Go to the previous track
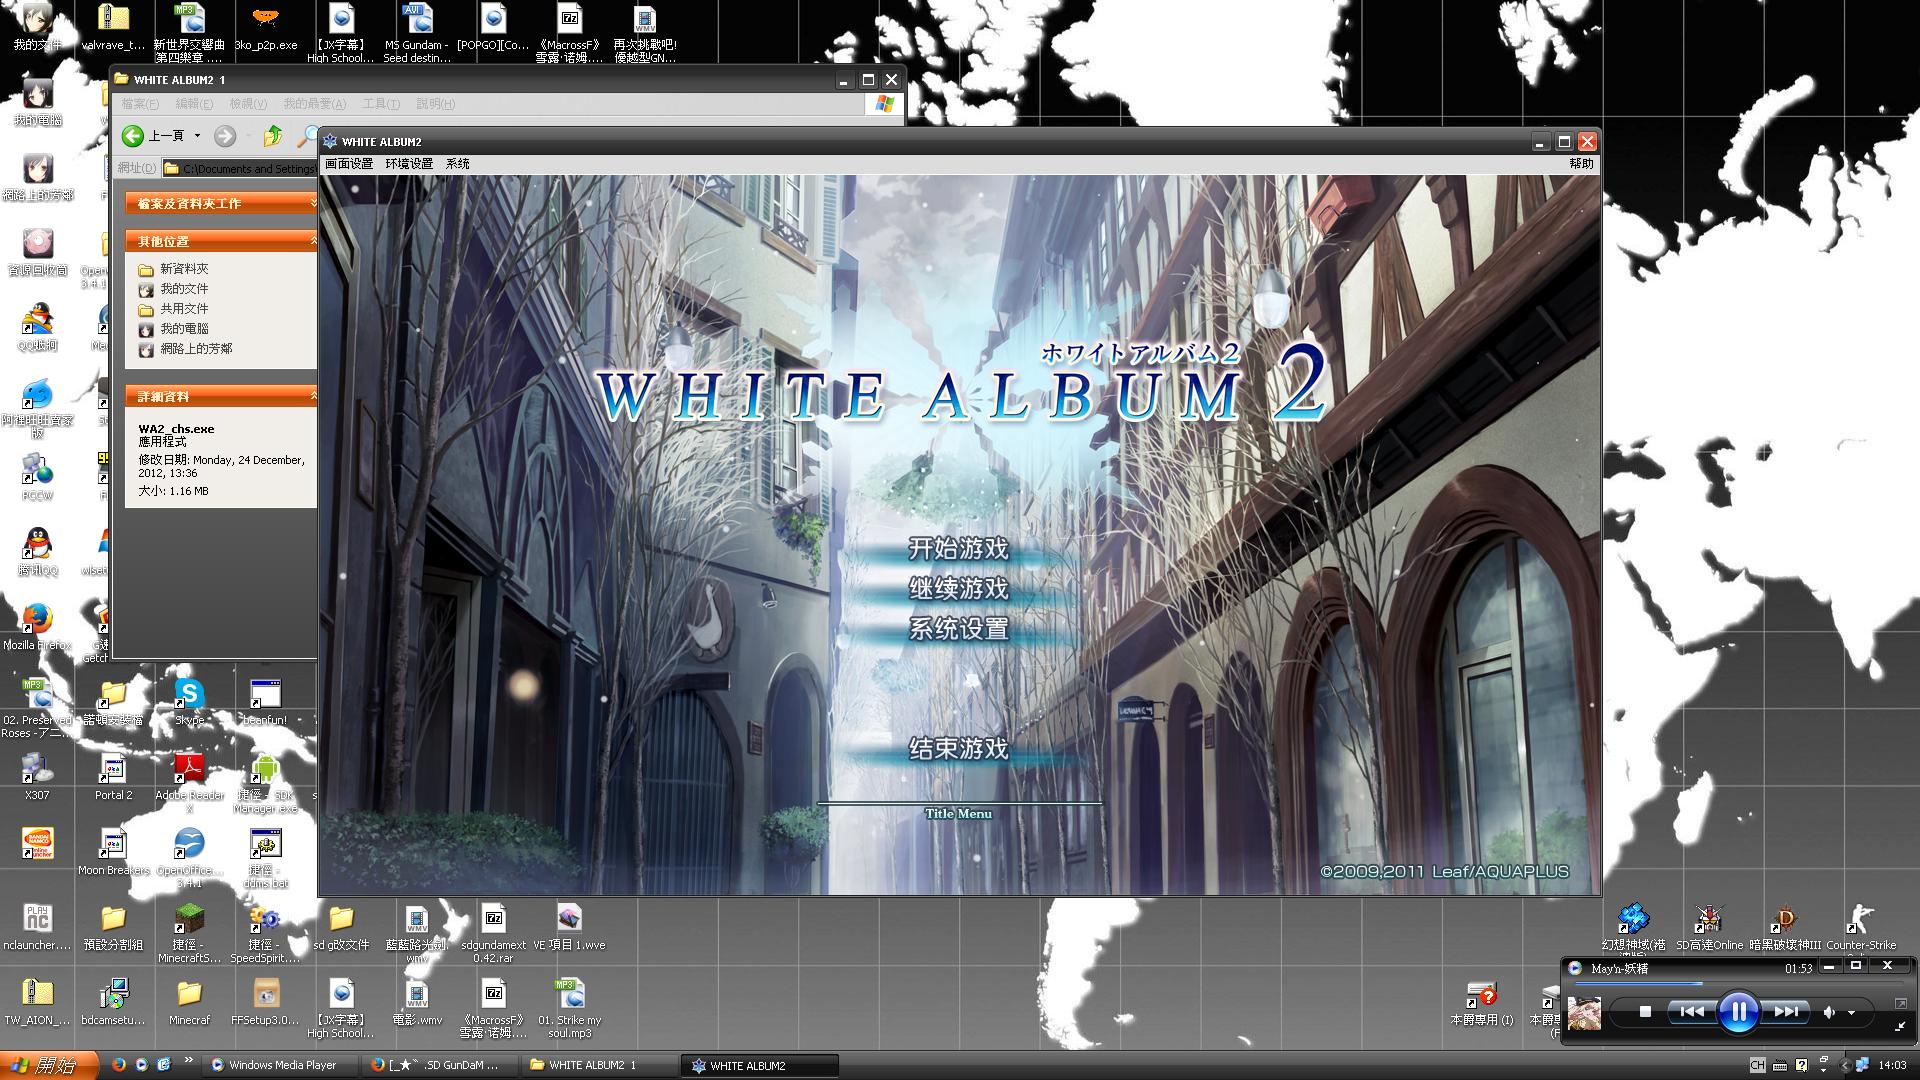1920x1080 pixels. click(x=1691, y=1012)
